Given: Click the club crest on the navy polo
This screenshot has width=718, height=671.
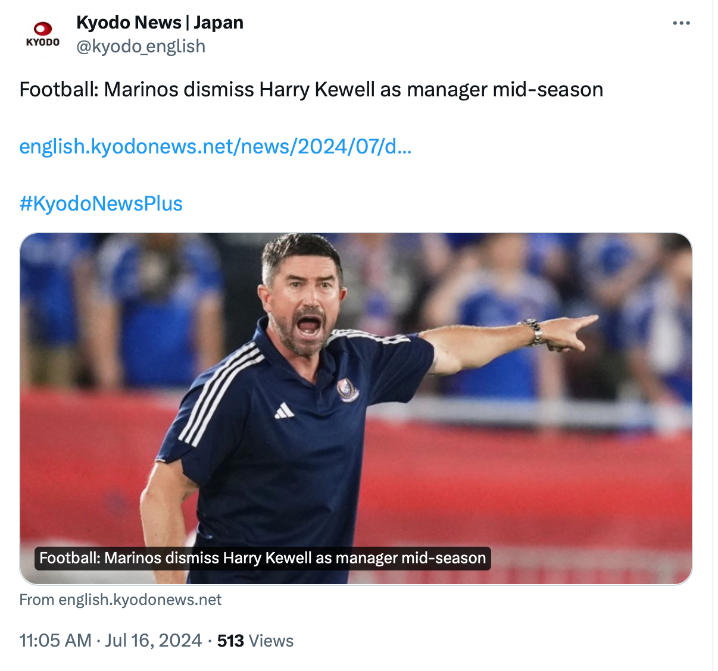Looking at the screenshot, I should [348, 389].
